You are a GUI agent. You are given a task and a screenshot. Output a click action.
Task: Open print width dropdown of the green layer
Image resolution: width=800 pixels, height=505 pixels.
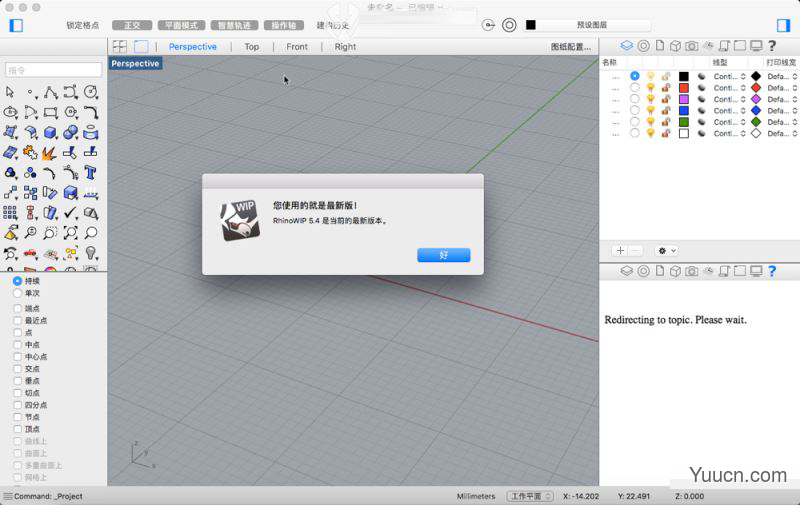782,122
